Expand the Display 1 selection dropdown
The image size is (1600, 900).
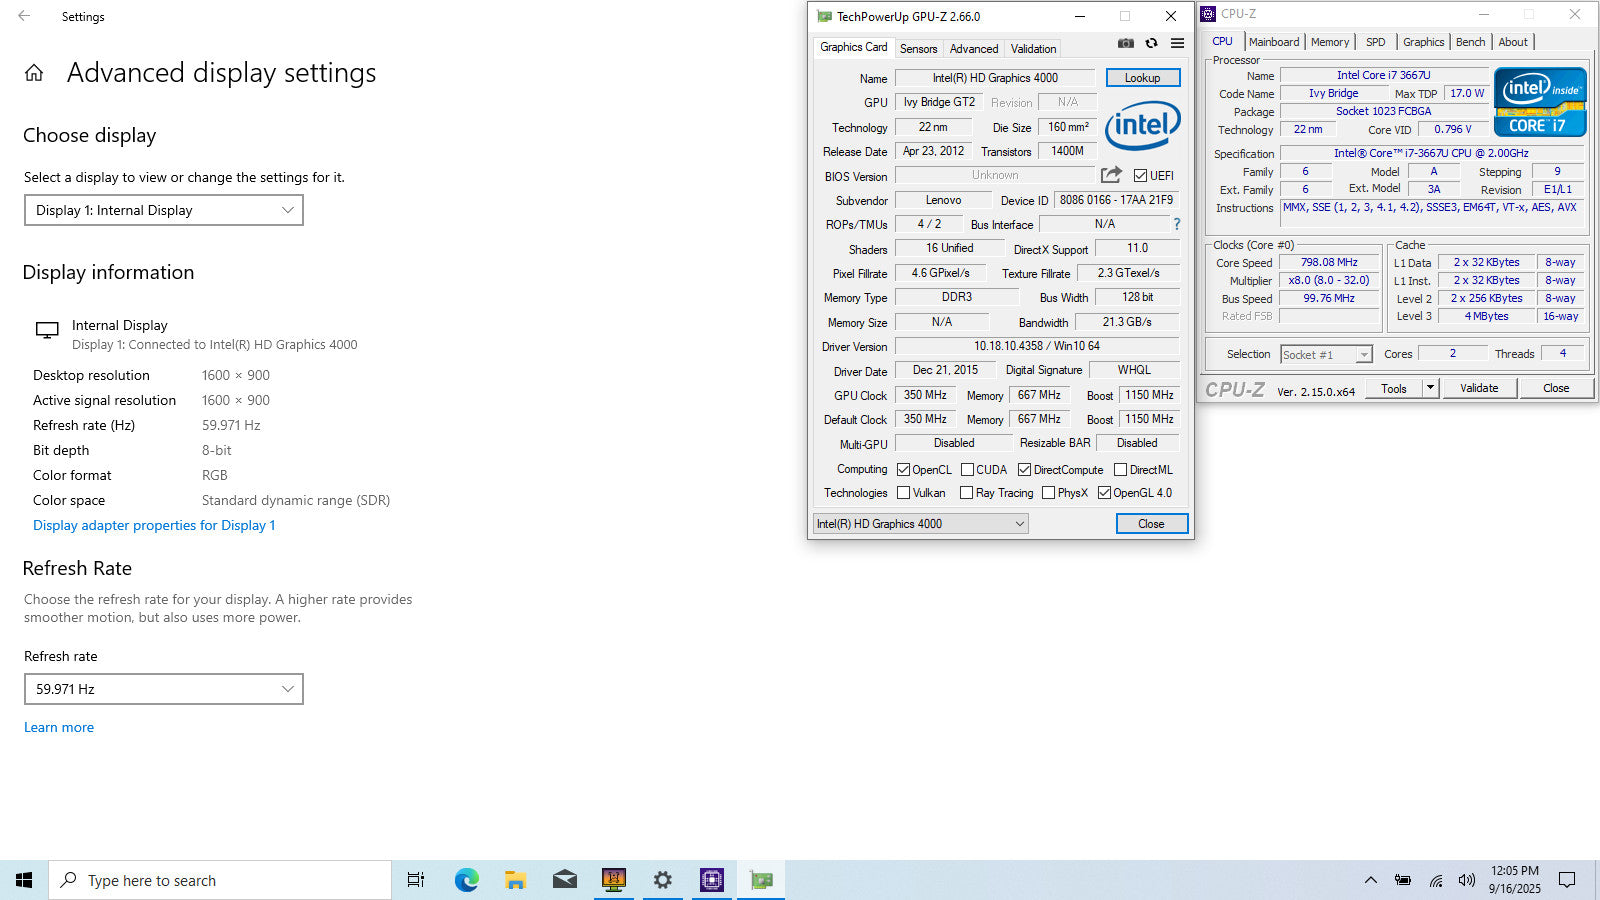pyautogui.click(x=164, y=210)
